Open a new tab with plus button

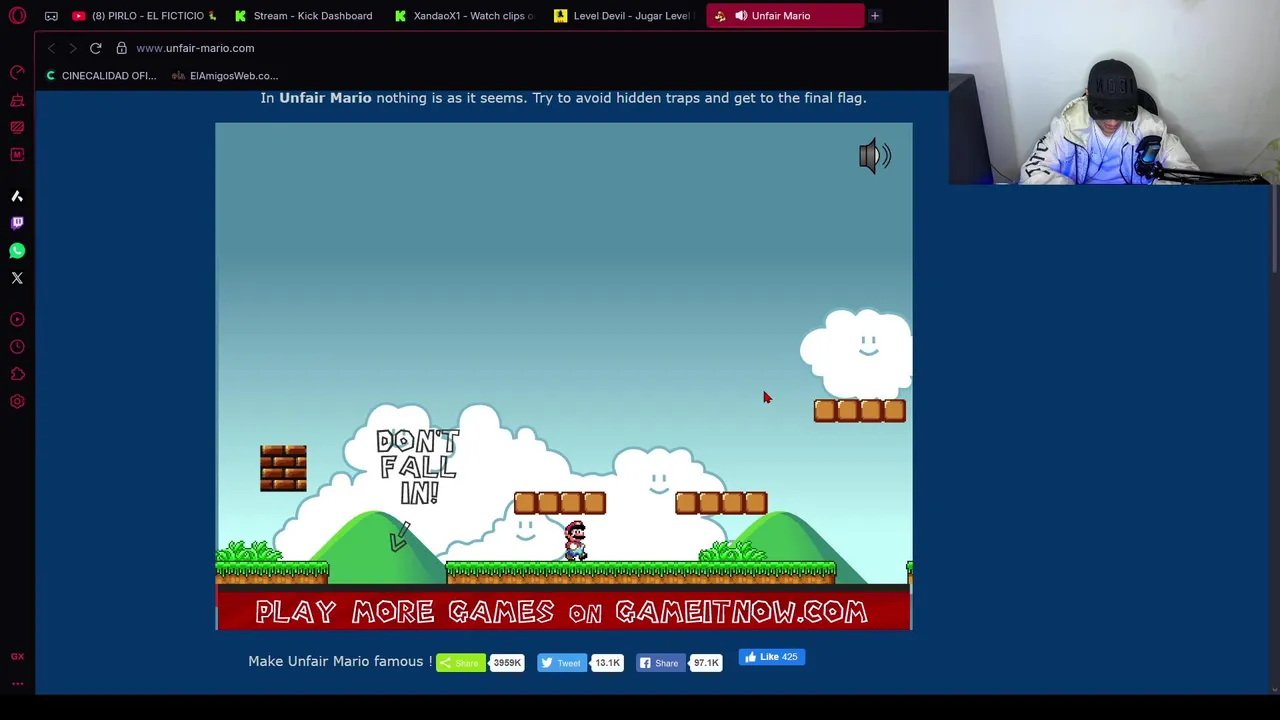coord(874,16)
